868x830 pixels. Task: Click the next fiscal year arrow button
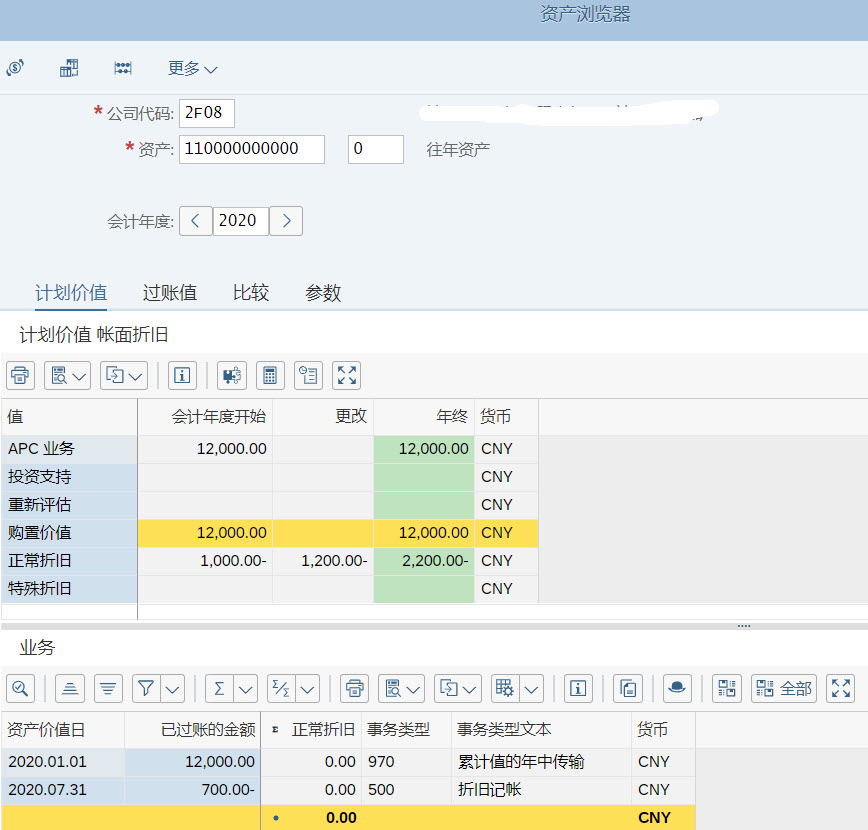pos(286,221)
